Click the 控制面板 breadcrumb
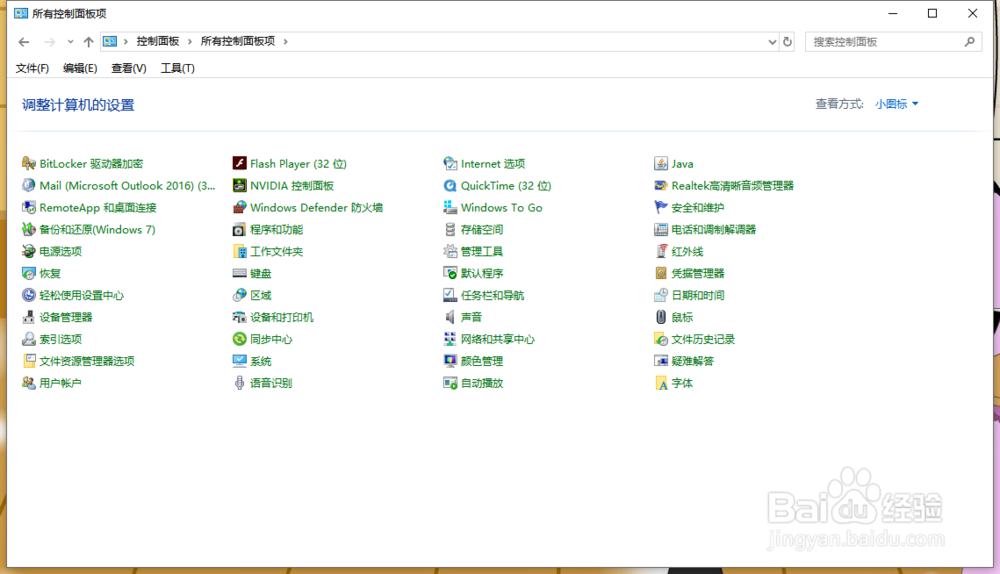This screenshot has height=574, width=1000. click(x=158, y=41)
